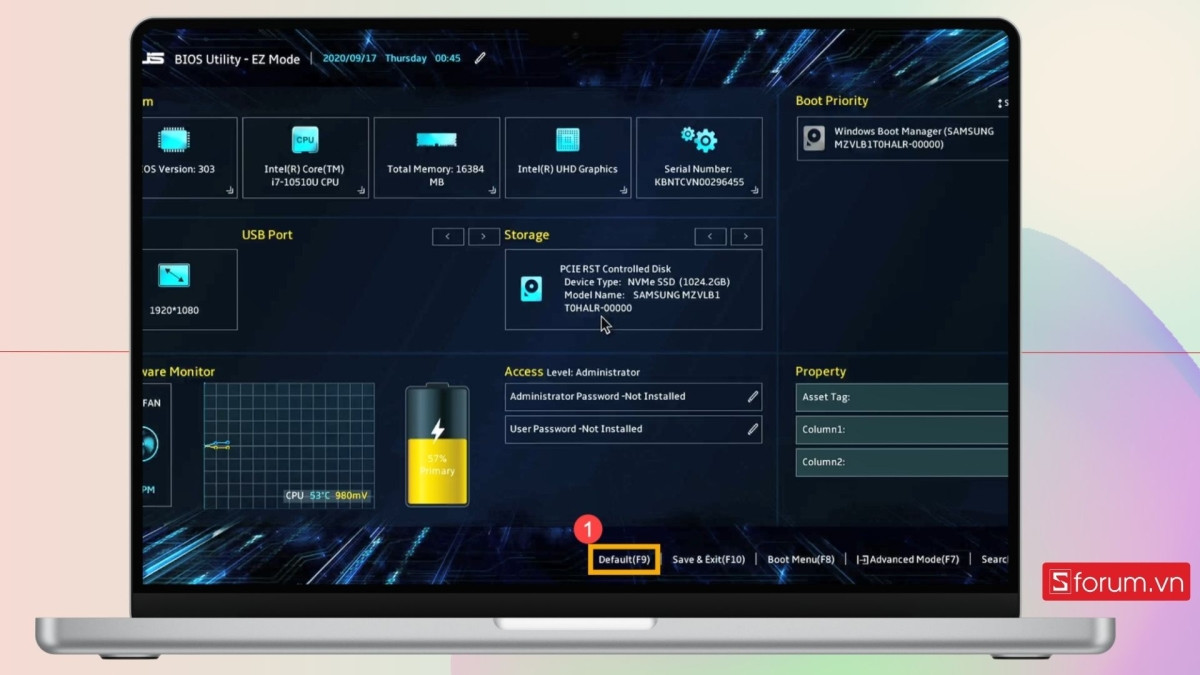1200x675 pixels.
Task: Click the gears icon above Serial Number
Action: (x=699, y=138)
